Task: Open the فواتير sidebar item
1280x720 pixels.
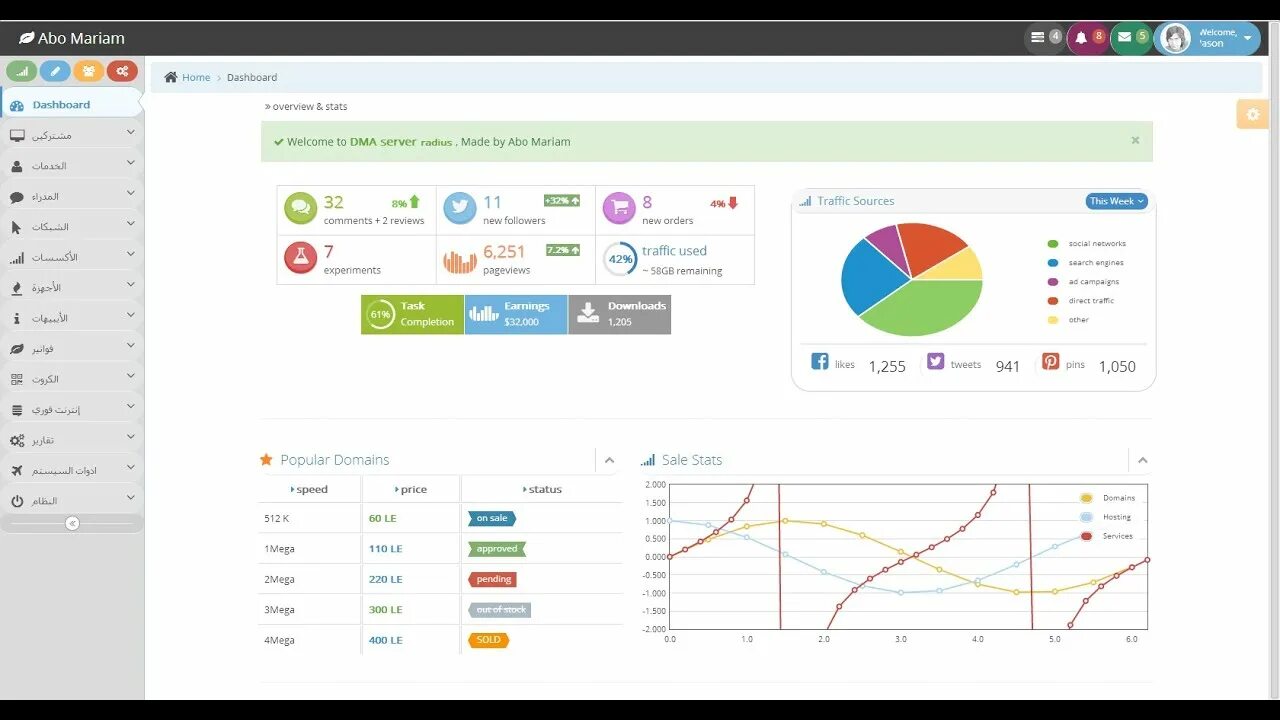Action: pyautogui.click(x=72, y=348)
